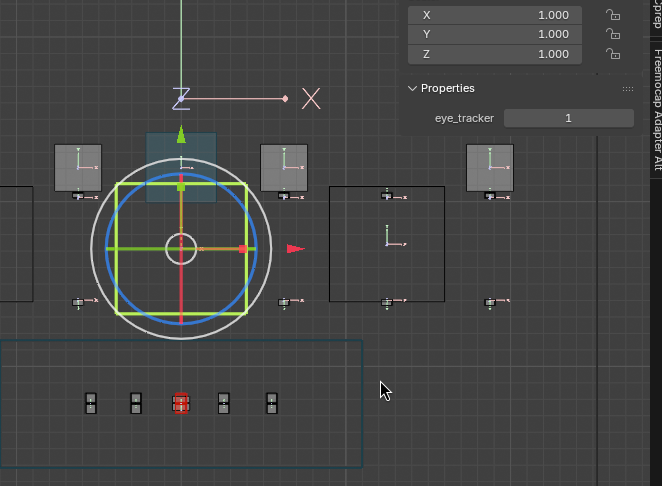Click the Properties panel drag grip dots

628,88
